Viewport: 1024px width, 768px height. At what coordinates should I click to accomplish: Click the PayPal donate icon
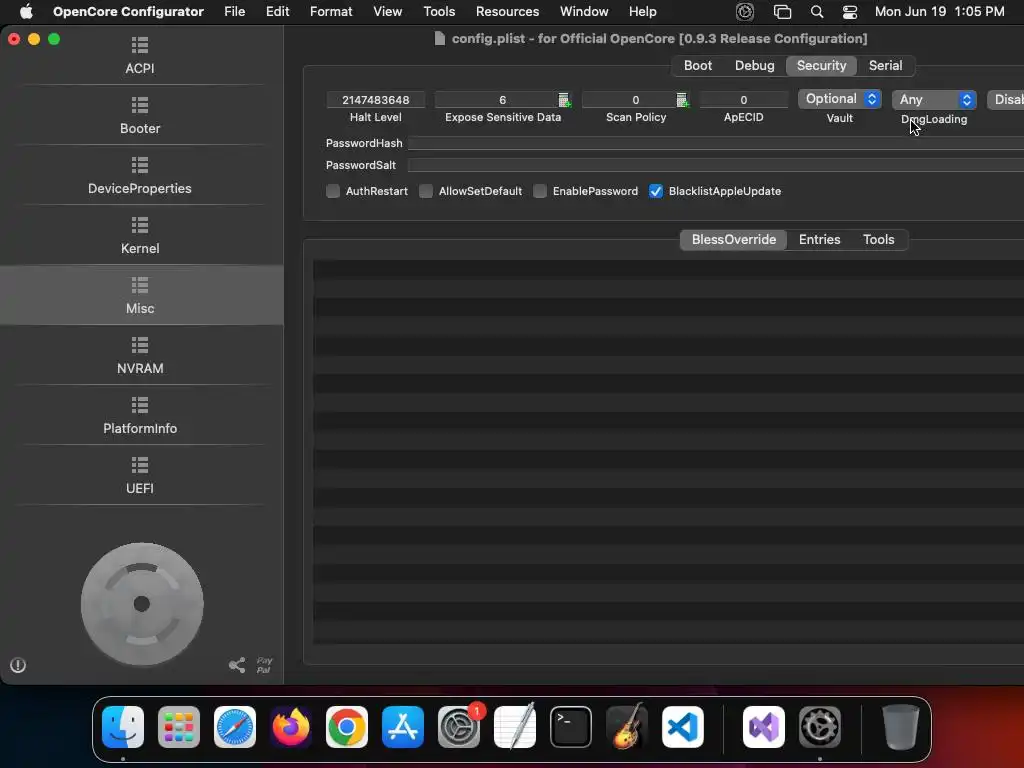264,665
